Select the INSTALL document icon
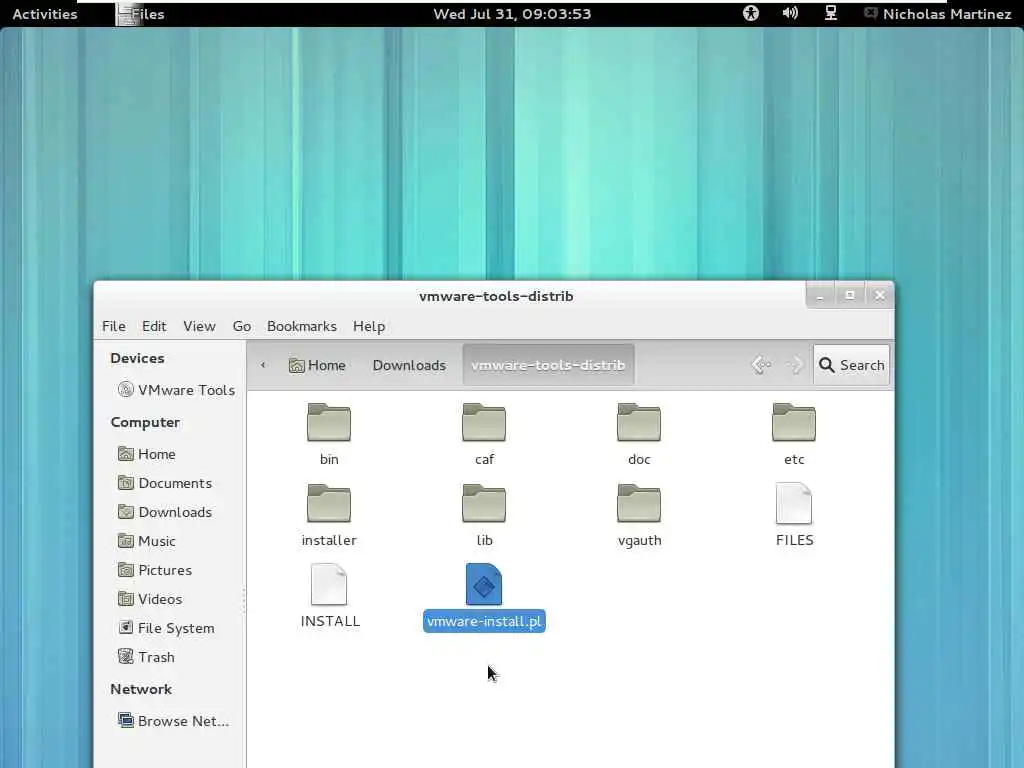The width and height of the screenshot is (1024, 768). [328, 584]
